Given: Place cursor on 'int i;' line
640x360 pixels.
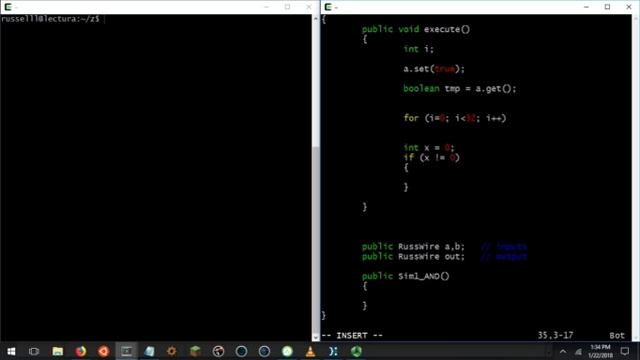Looking at the screenshot, I should [418, 49].
